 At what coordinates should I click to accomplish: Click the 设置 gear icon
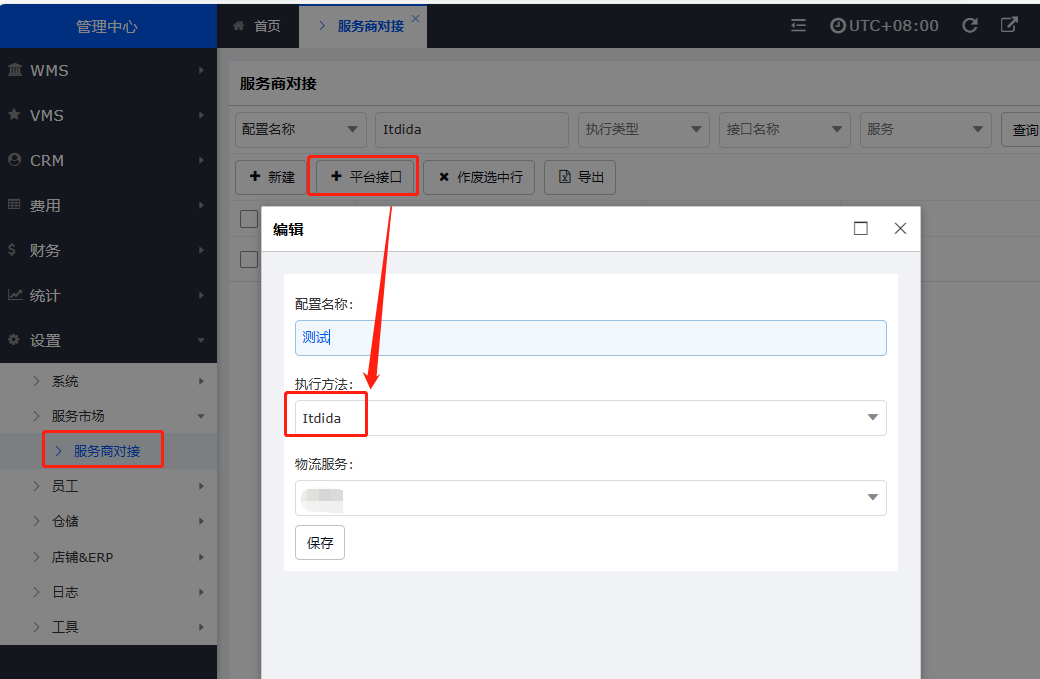[x=14, y=340]
